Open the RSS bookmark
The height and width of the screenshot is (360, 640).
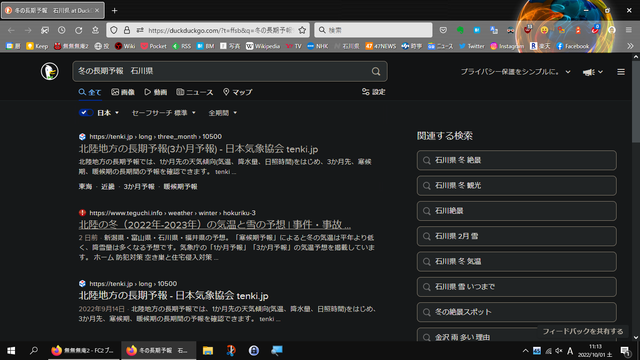point(182,46)
